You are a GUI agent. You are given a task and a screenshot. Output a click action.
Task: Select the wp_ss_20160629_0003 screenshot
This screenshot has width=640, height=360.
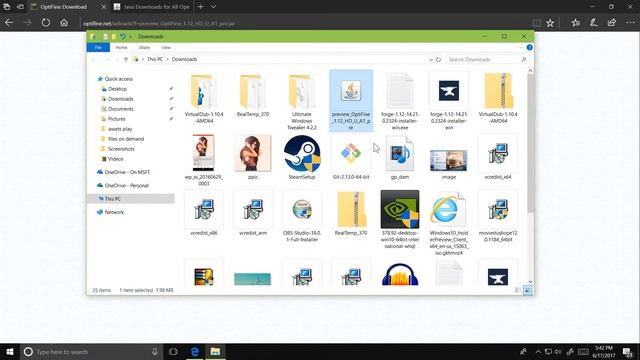coord(204,161)
